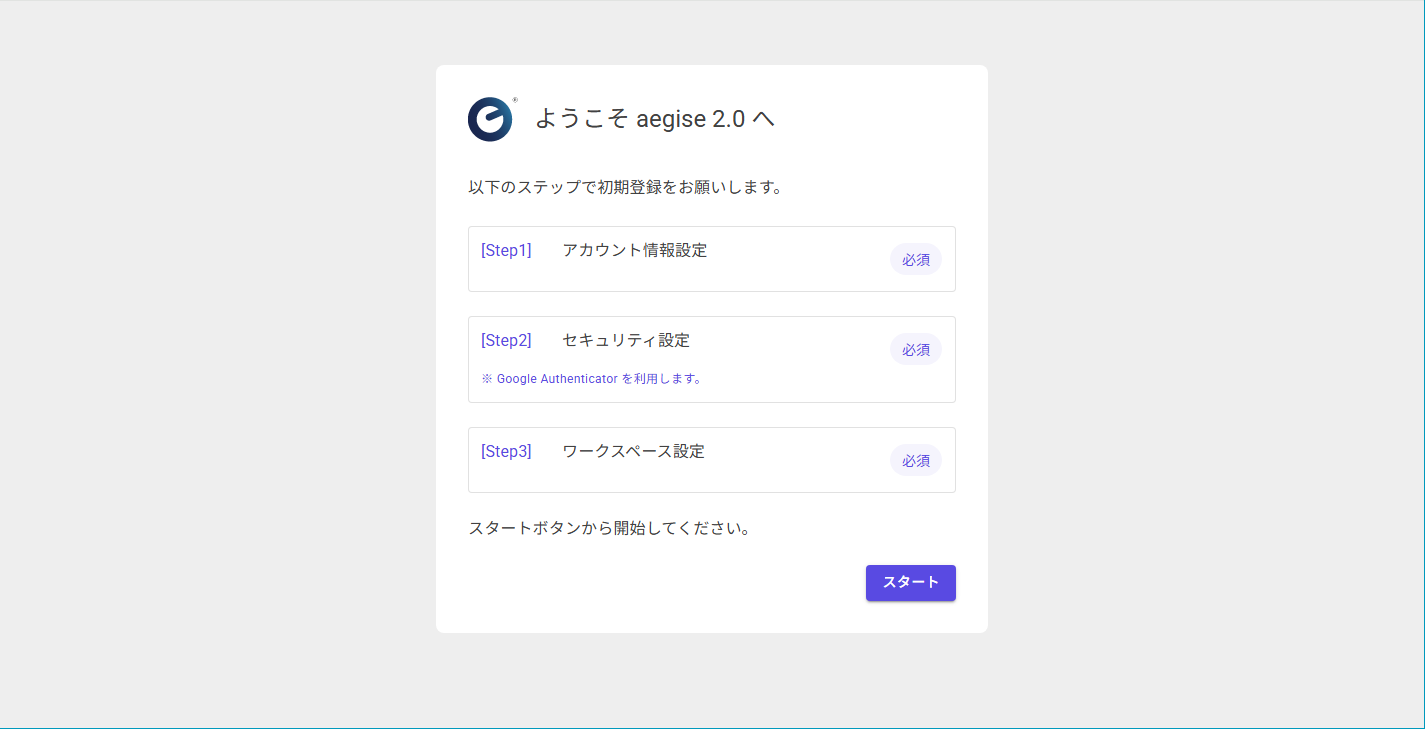Select the [Step2] label text
Viewport: 1425px width, 729px height.
pos(506,340)
